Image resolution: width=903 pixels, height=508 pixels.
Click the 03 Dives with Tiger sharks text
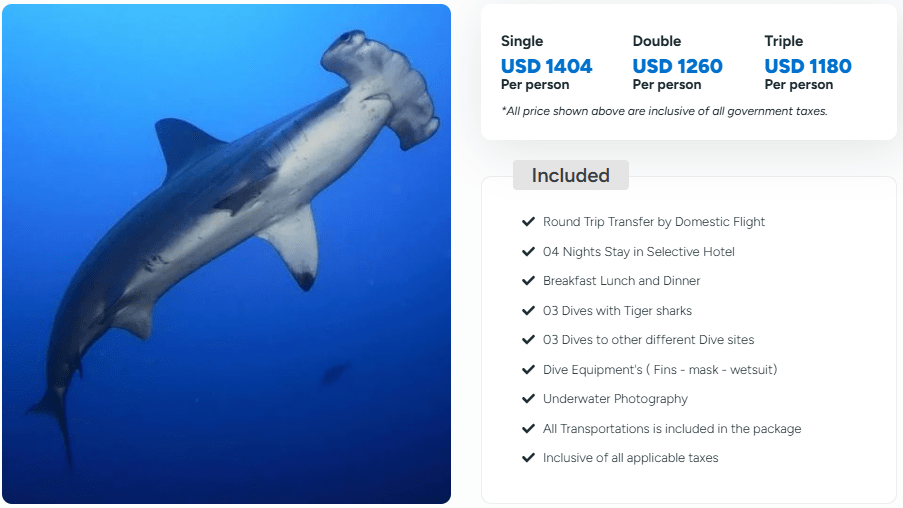(617, 311)
